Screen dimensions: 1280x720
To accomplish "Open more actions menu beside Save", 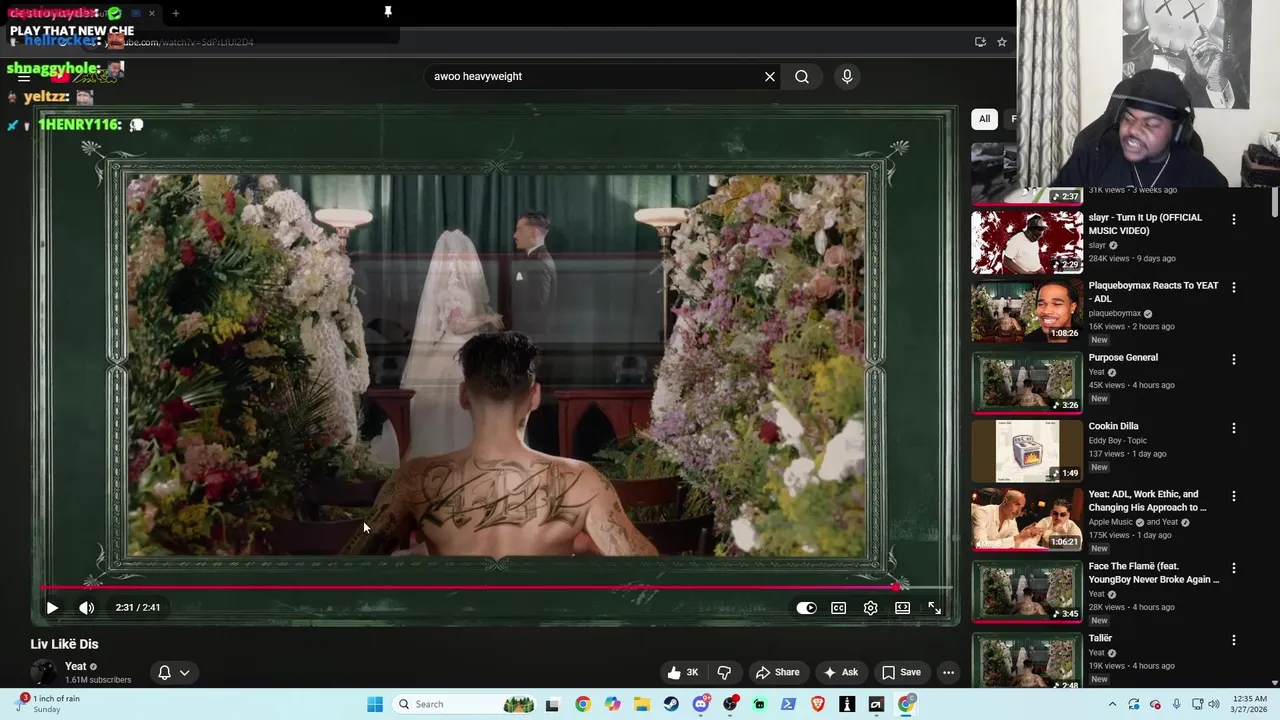I will click(948, 672).
